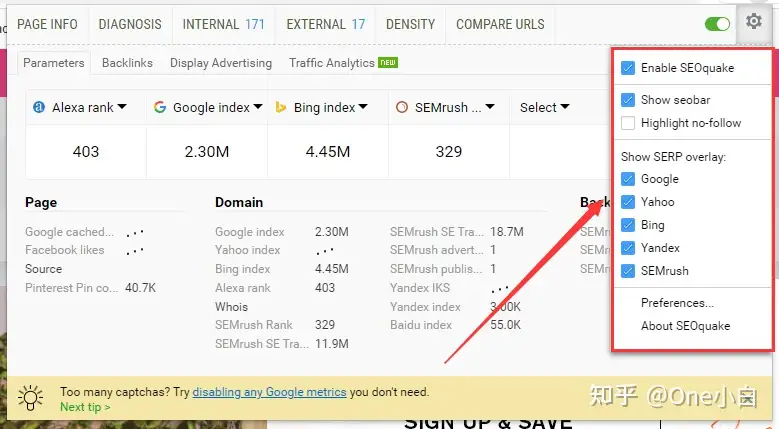Toggle the green SEOquake on/off switch
This screenshot has width=779, height=429.
(717, 24)
